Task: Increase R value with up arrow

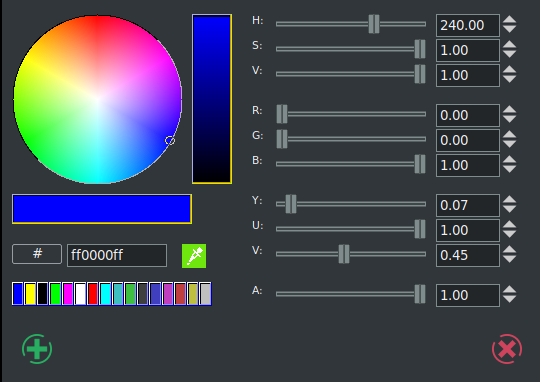Action: tap(509, 110)
